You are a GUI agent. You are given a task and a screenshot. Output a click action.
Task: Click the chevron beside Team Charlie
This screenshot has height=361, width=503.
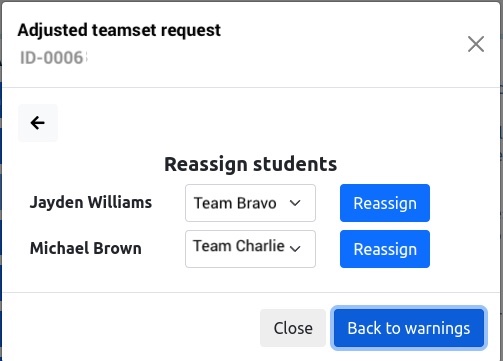(x=295, y=248)
